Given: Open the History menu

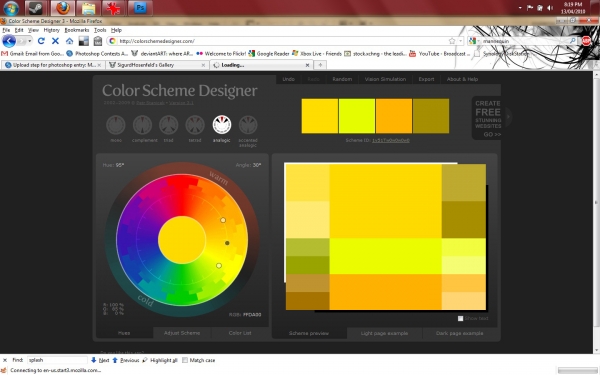Looking at the screenshot, I should [52, 30].
